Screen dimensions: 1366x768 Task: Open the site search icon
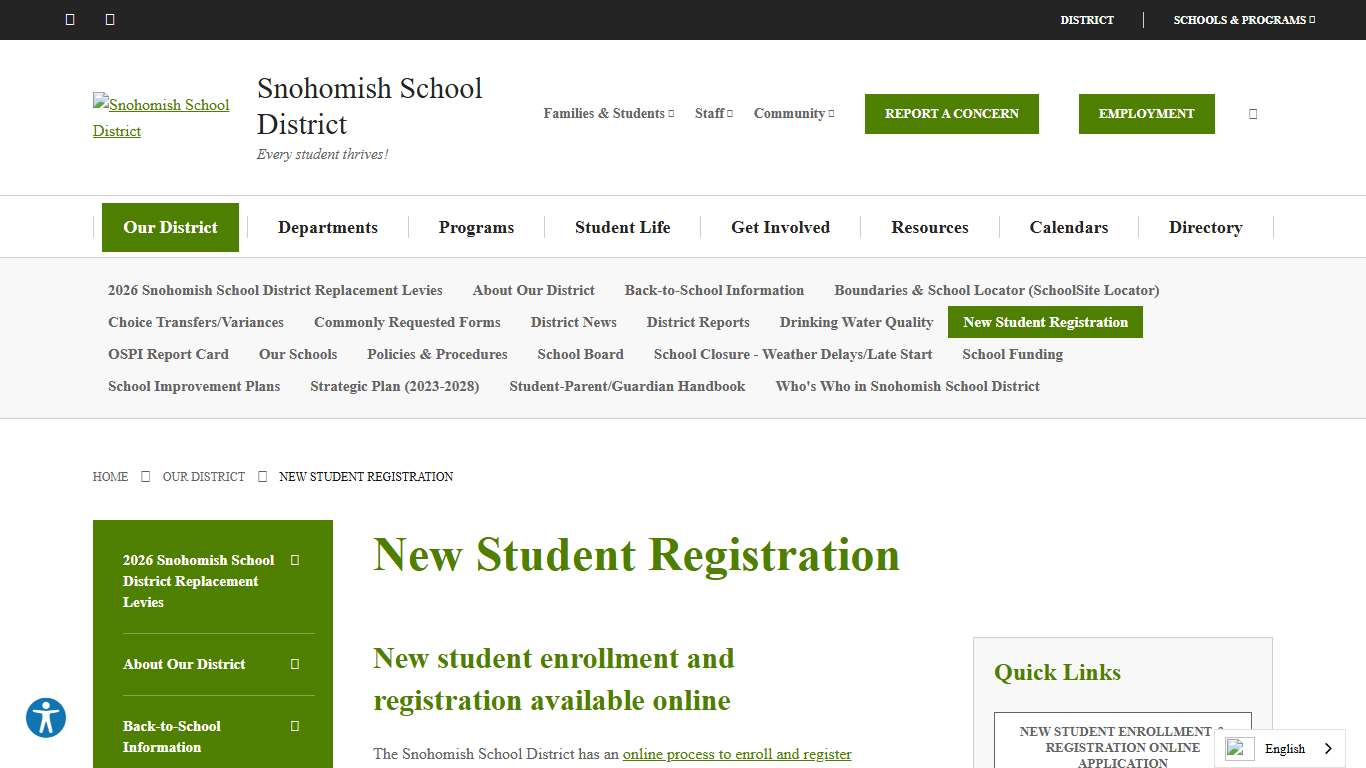(1252, 113)
